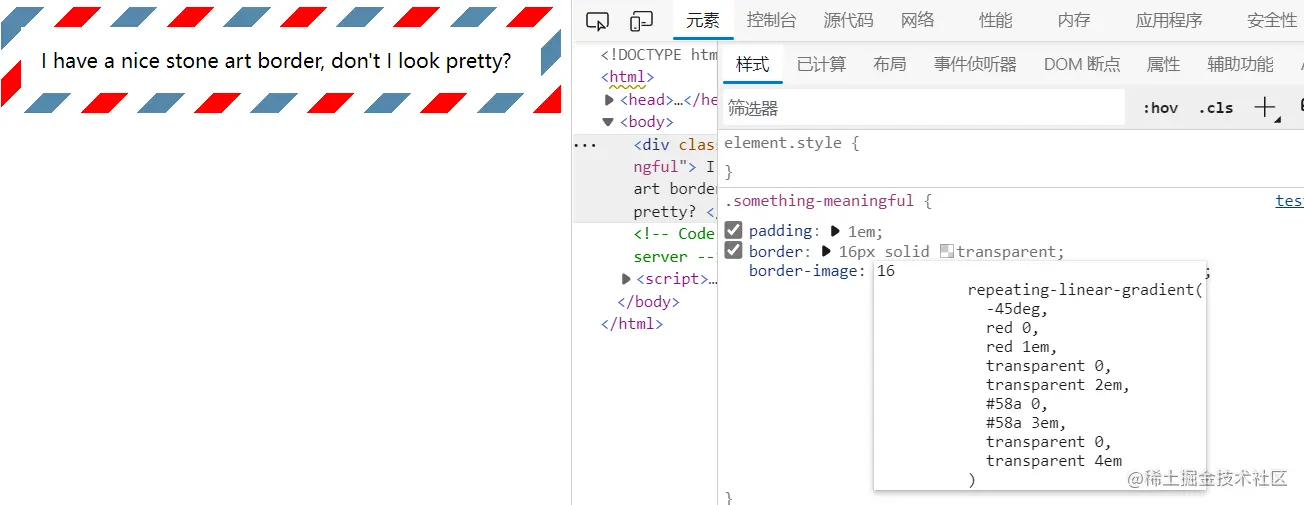Open the ellipsis menu beside div node
The width and height of the screenshot is (1304, 505).
(584, 144)
